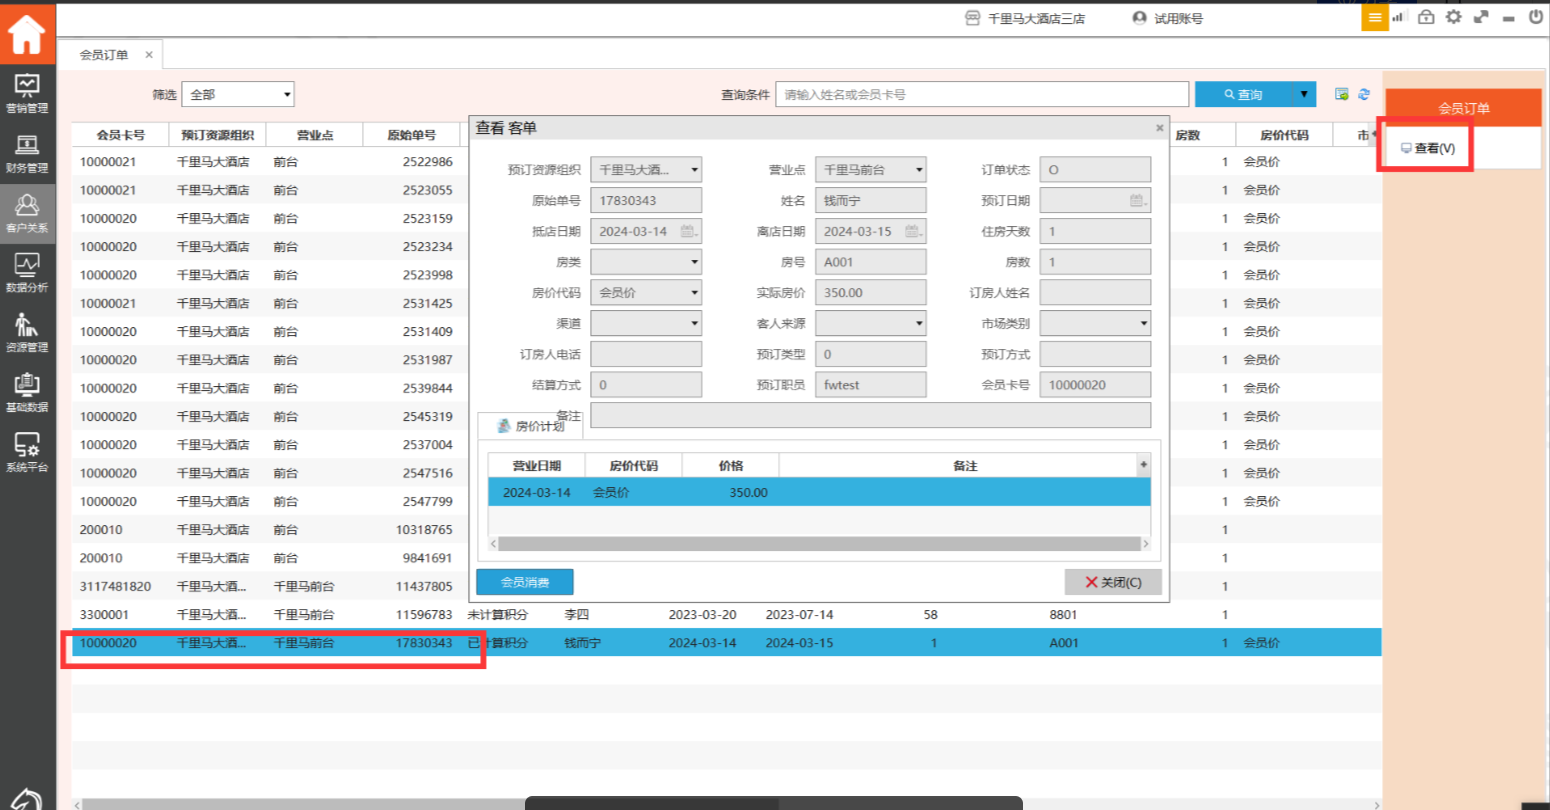Open 资源管理 in the sidebar
Image resolution: width=1550 pixels, height=810 pixels.
(x=27, y=333)
